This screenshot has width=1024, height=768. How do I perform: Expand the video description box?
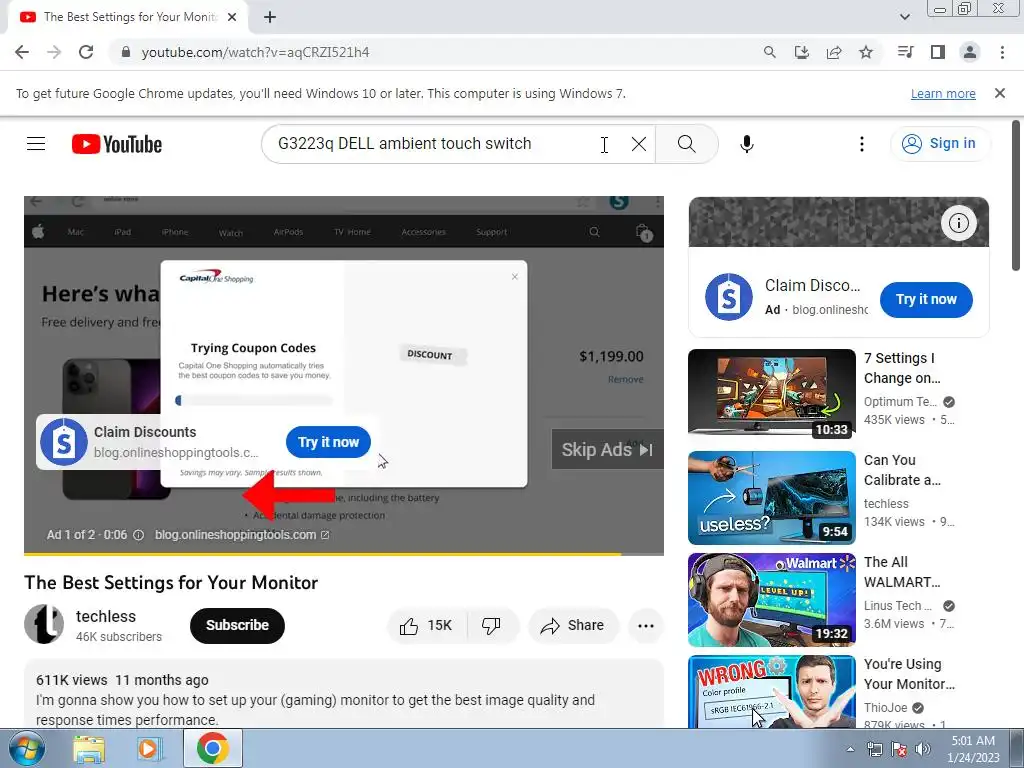(x=344, y=696)
